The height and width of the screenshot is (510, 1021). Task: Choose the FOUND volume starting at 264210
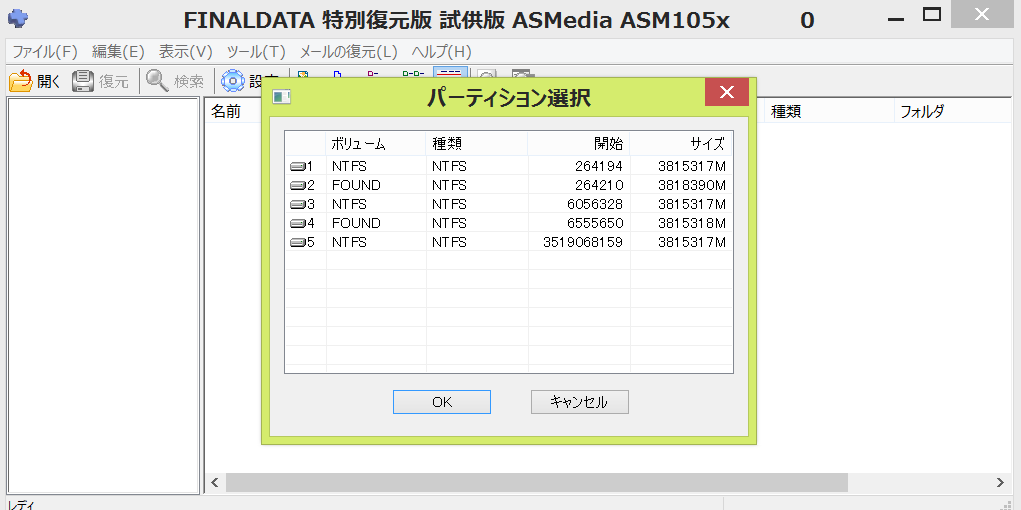pyautogui.click(x=356, y=185)
